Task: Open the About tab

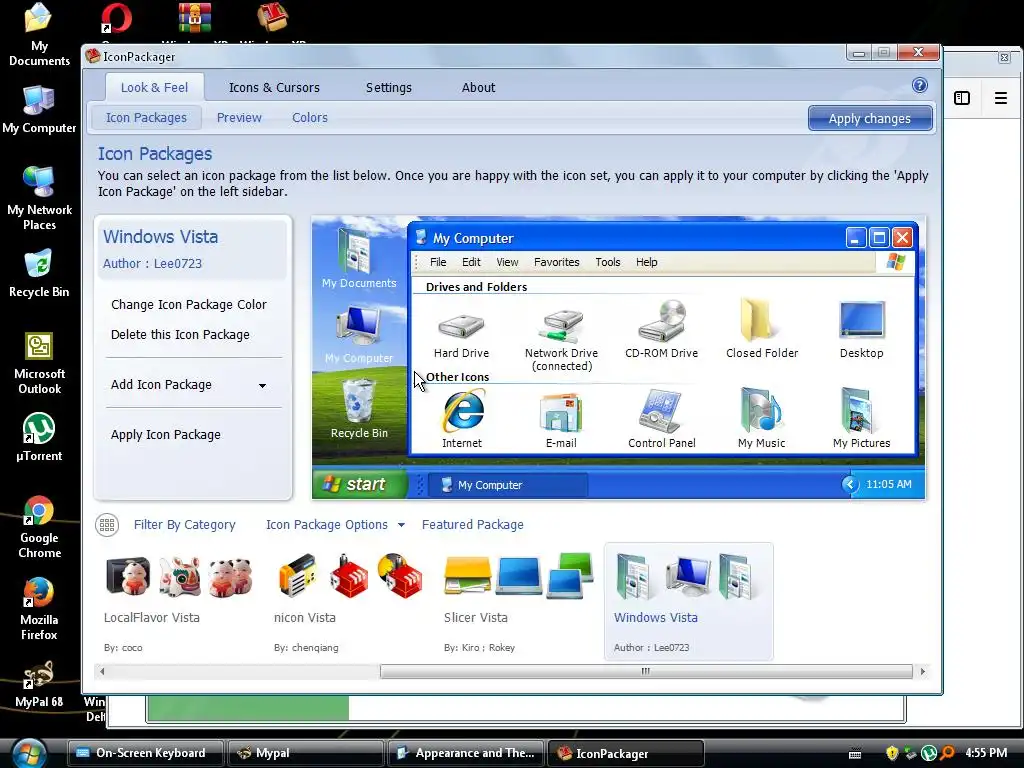Action: 478,87
